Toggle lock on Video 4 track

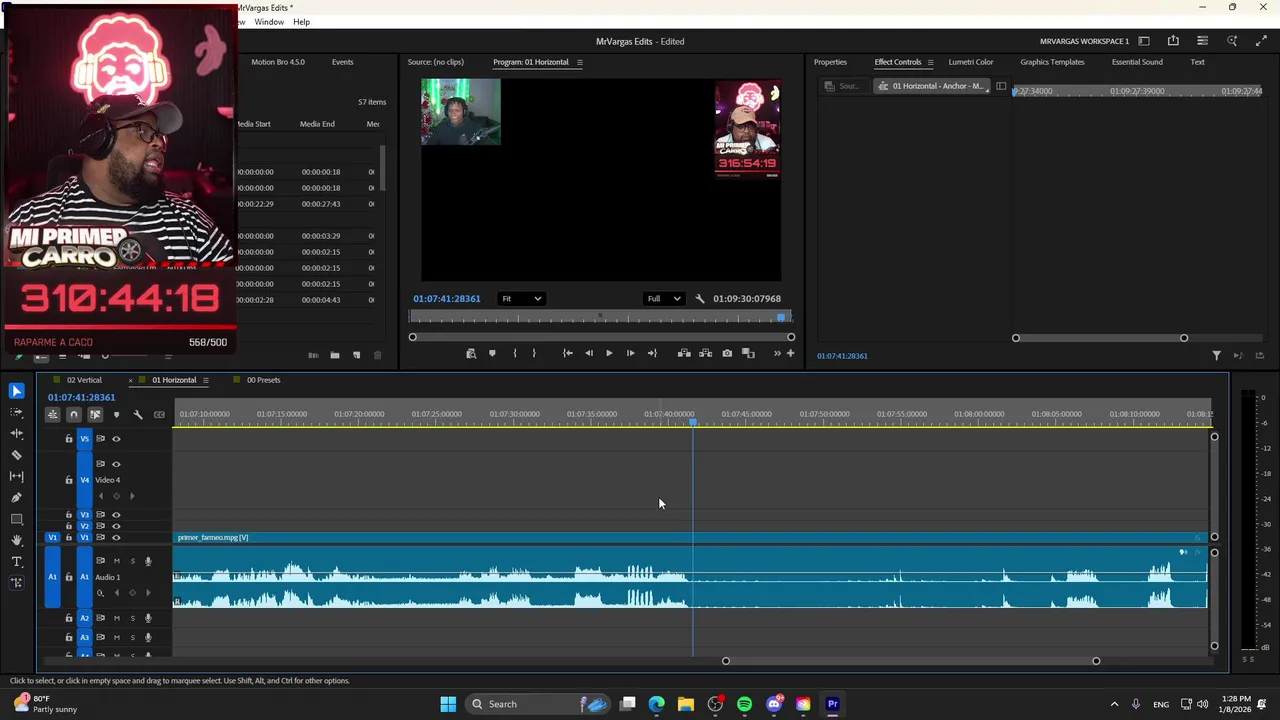69,480
